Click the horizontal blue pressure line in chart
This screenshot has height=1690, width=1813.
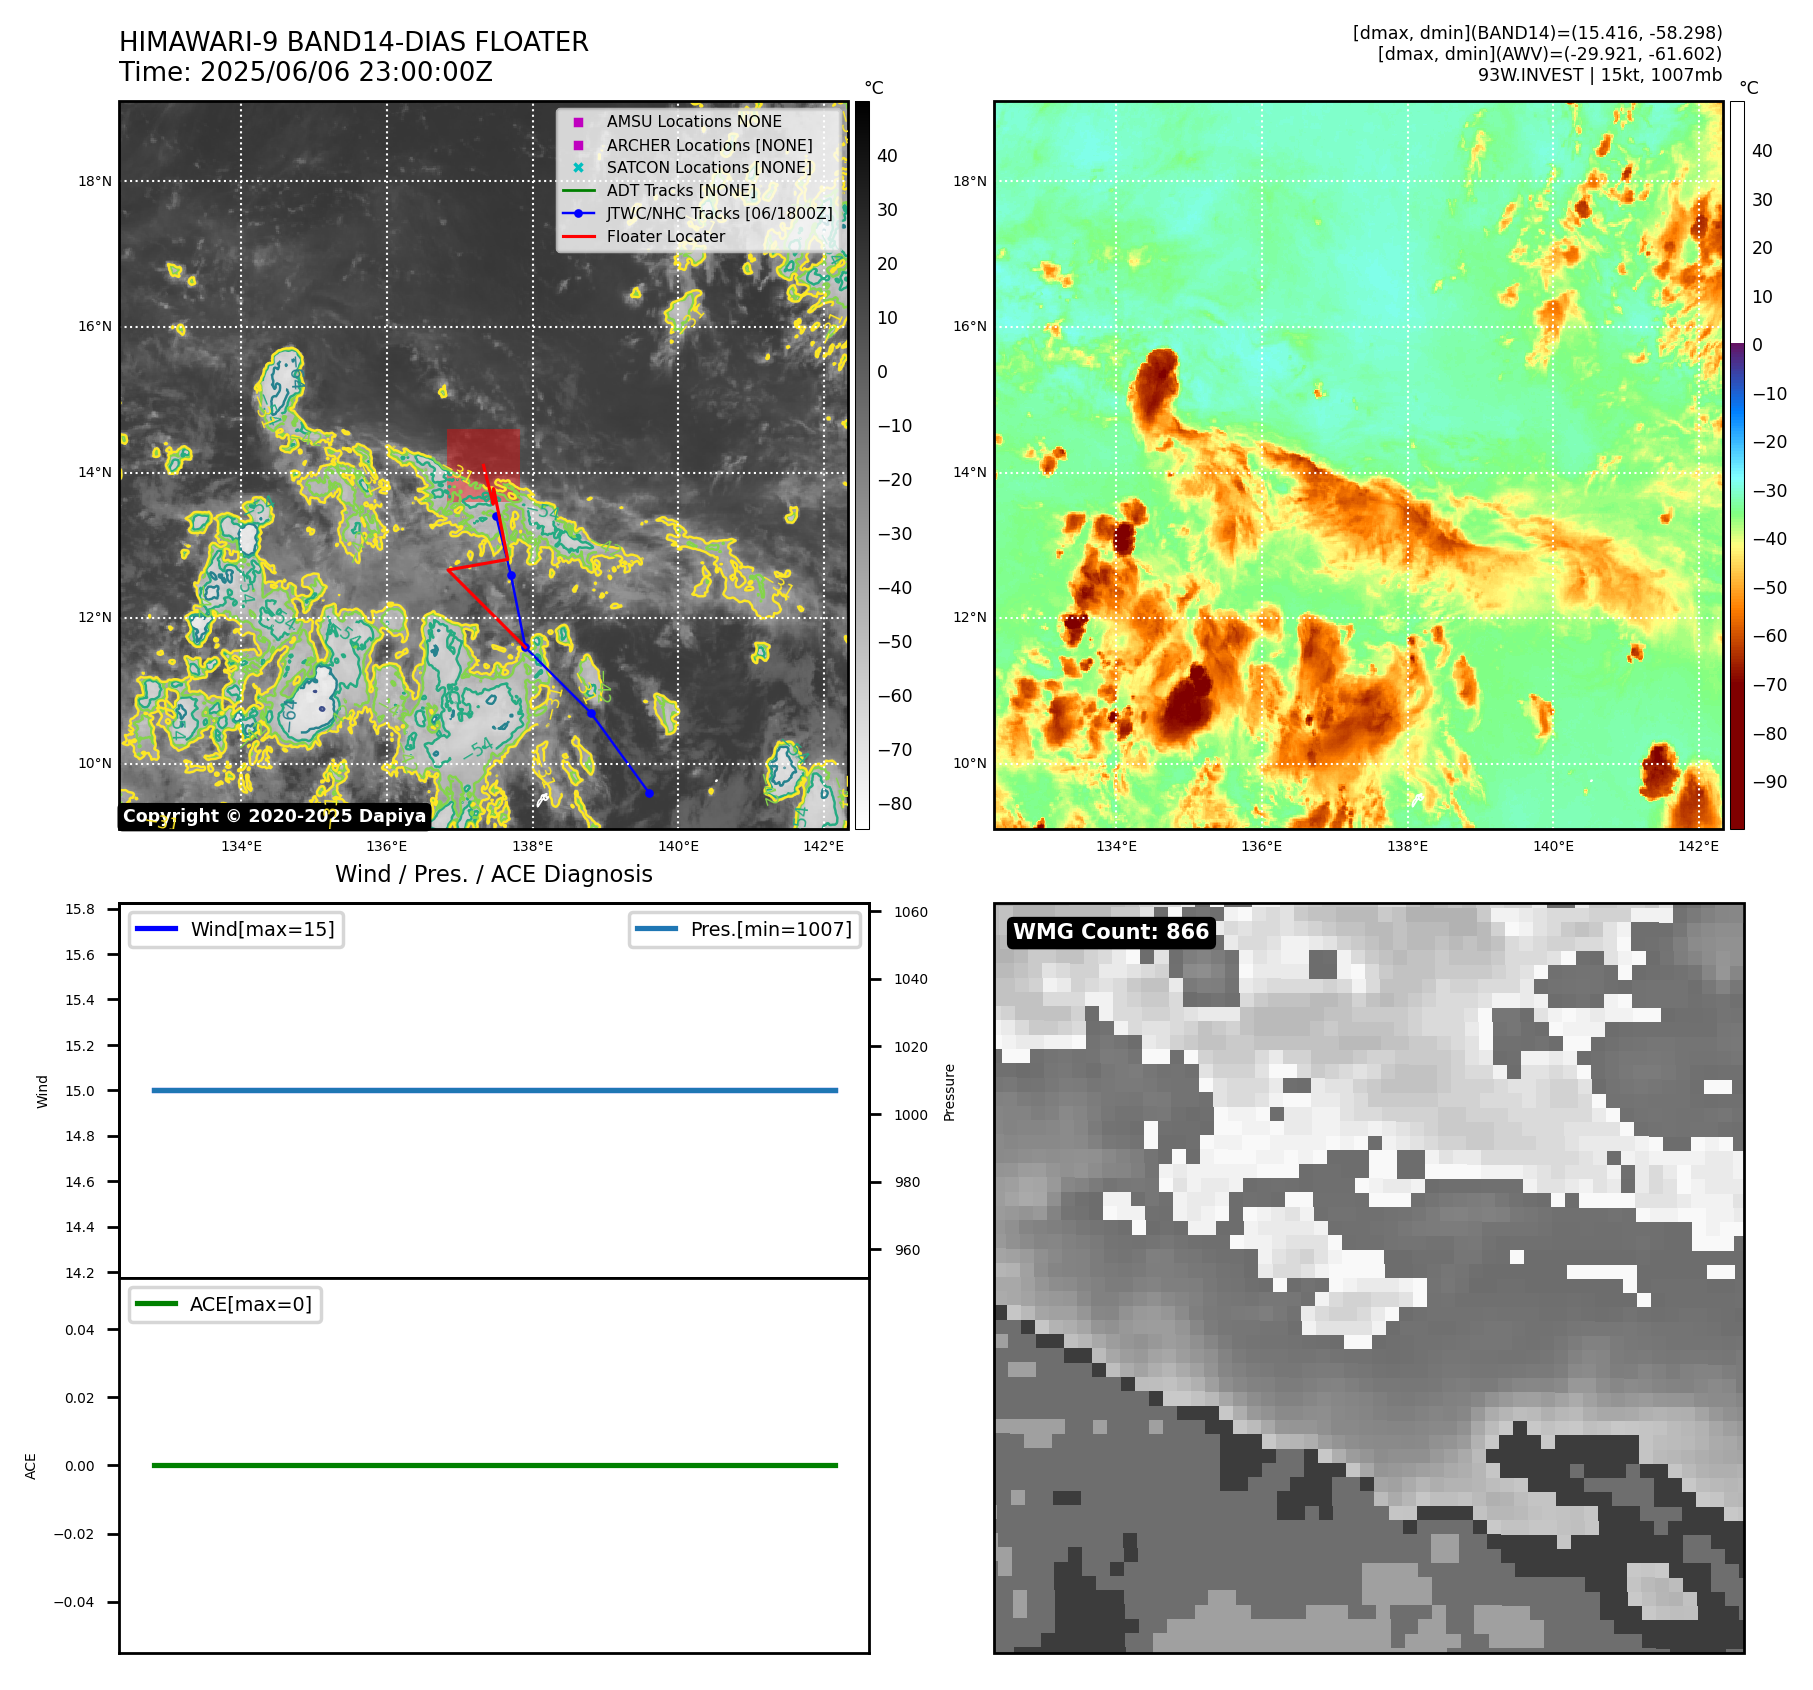[x=495, y=1090]
